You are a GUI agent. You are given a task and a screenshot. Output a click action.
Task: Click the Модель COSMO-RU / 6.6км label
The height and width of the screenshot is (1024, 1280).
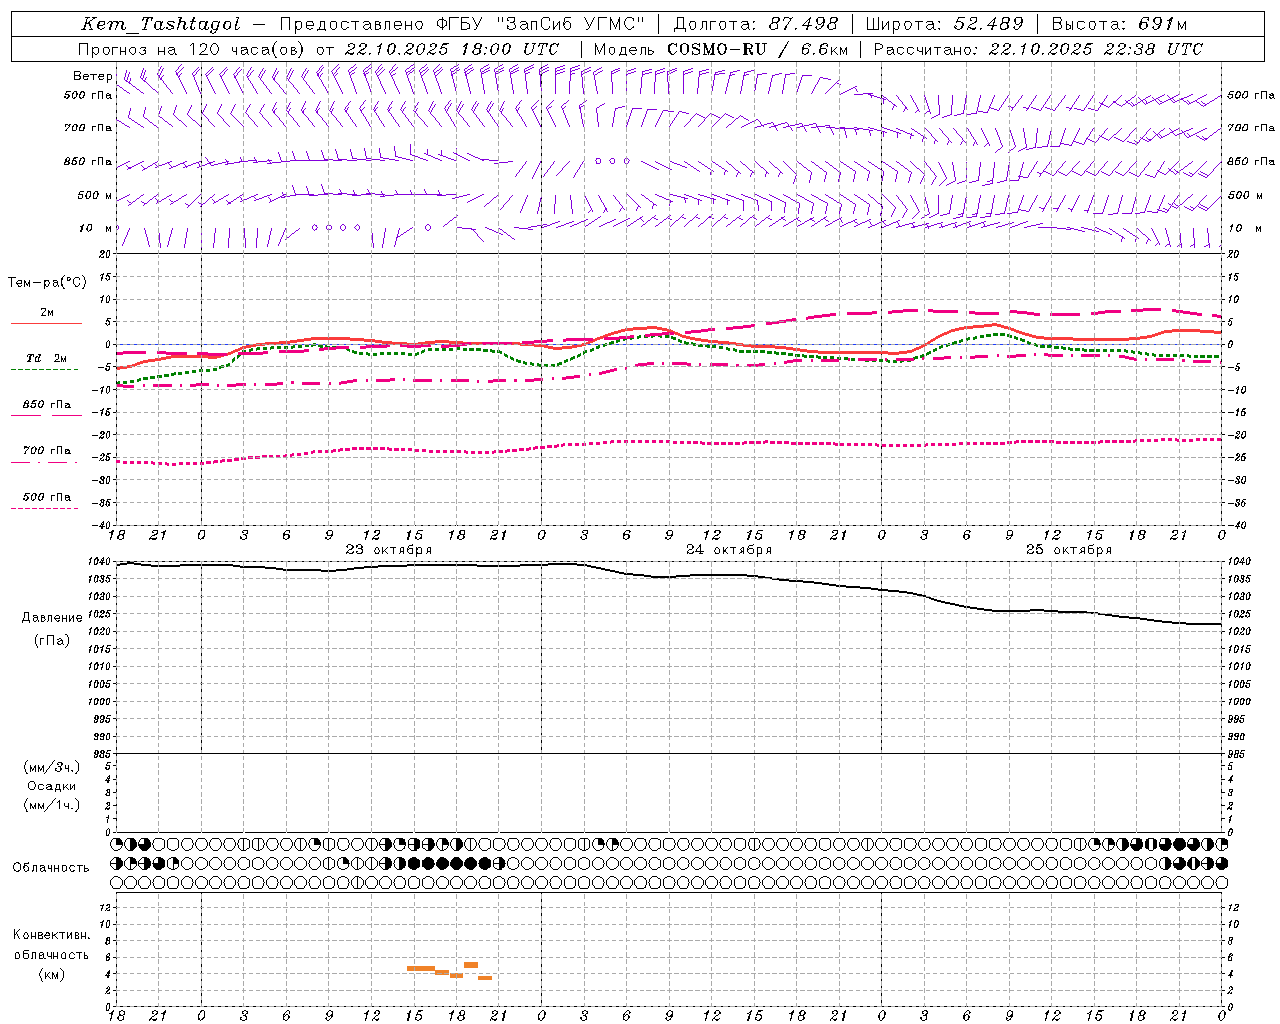pyautogui.click(x=720, y=49)
